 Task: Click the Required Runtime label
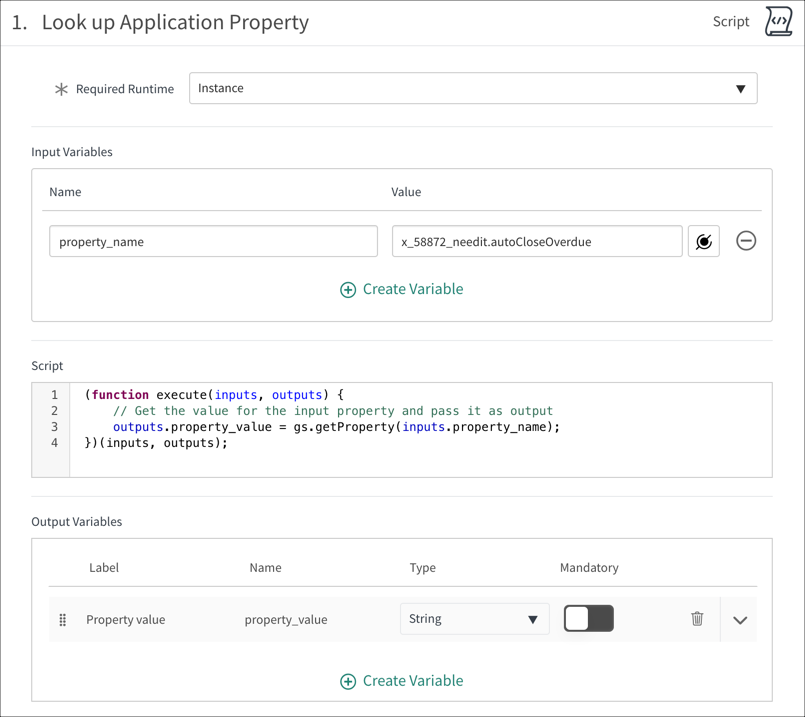click(125, 89)
